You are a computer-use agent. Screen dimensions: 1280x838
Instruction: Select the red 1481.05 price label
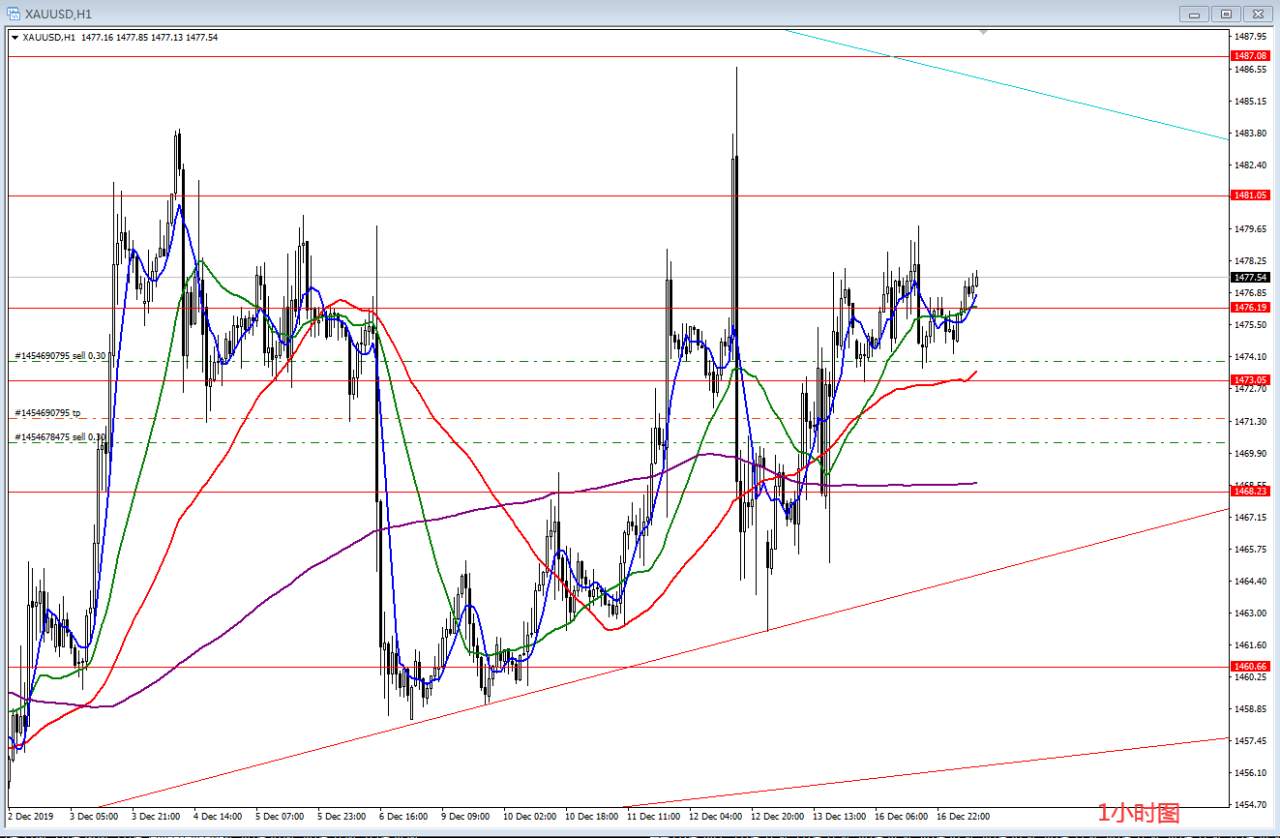pyautogui.click(x=1251, y=195)
